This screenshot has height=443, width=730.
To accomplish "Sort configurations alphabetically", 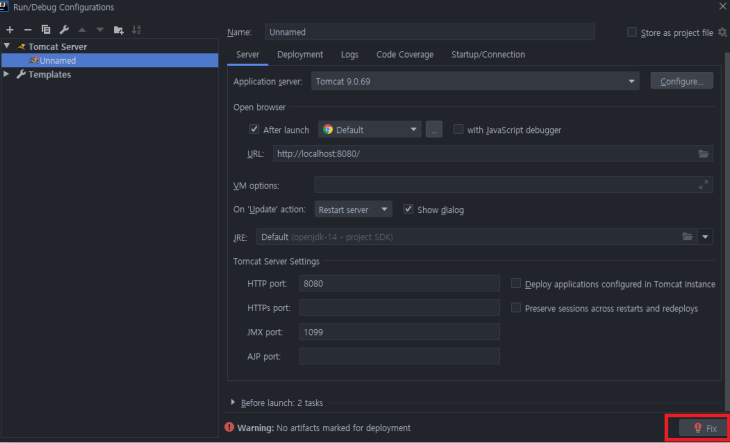I will (136, 30).
